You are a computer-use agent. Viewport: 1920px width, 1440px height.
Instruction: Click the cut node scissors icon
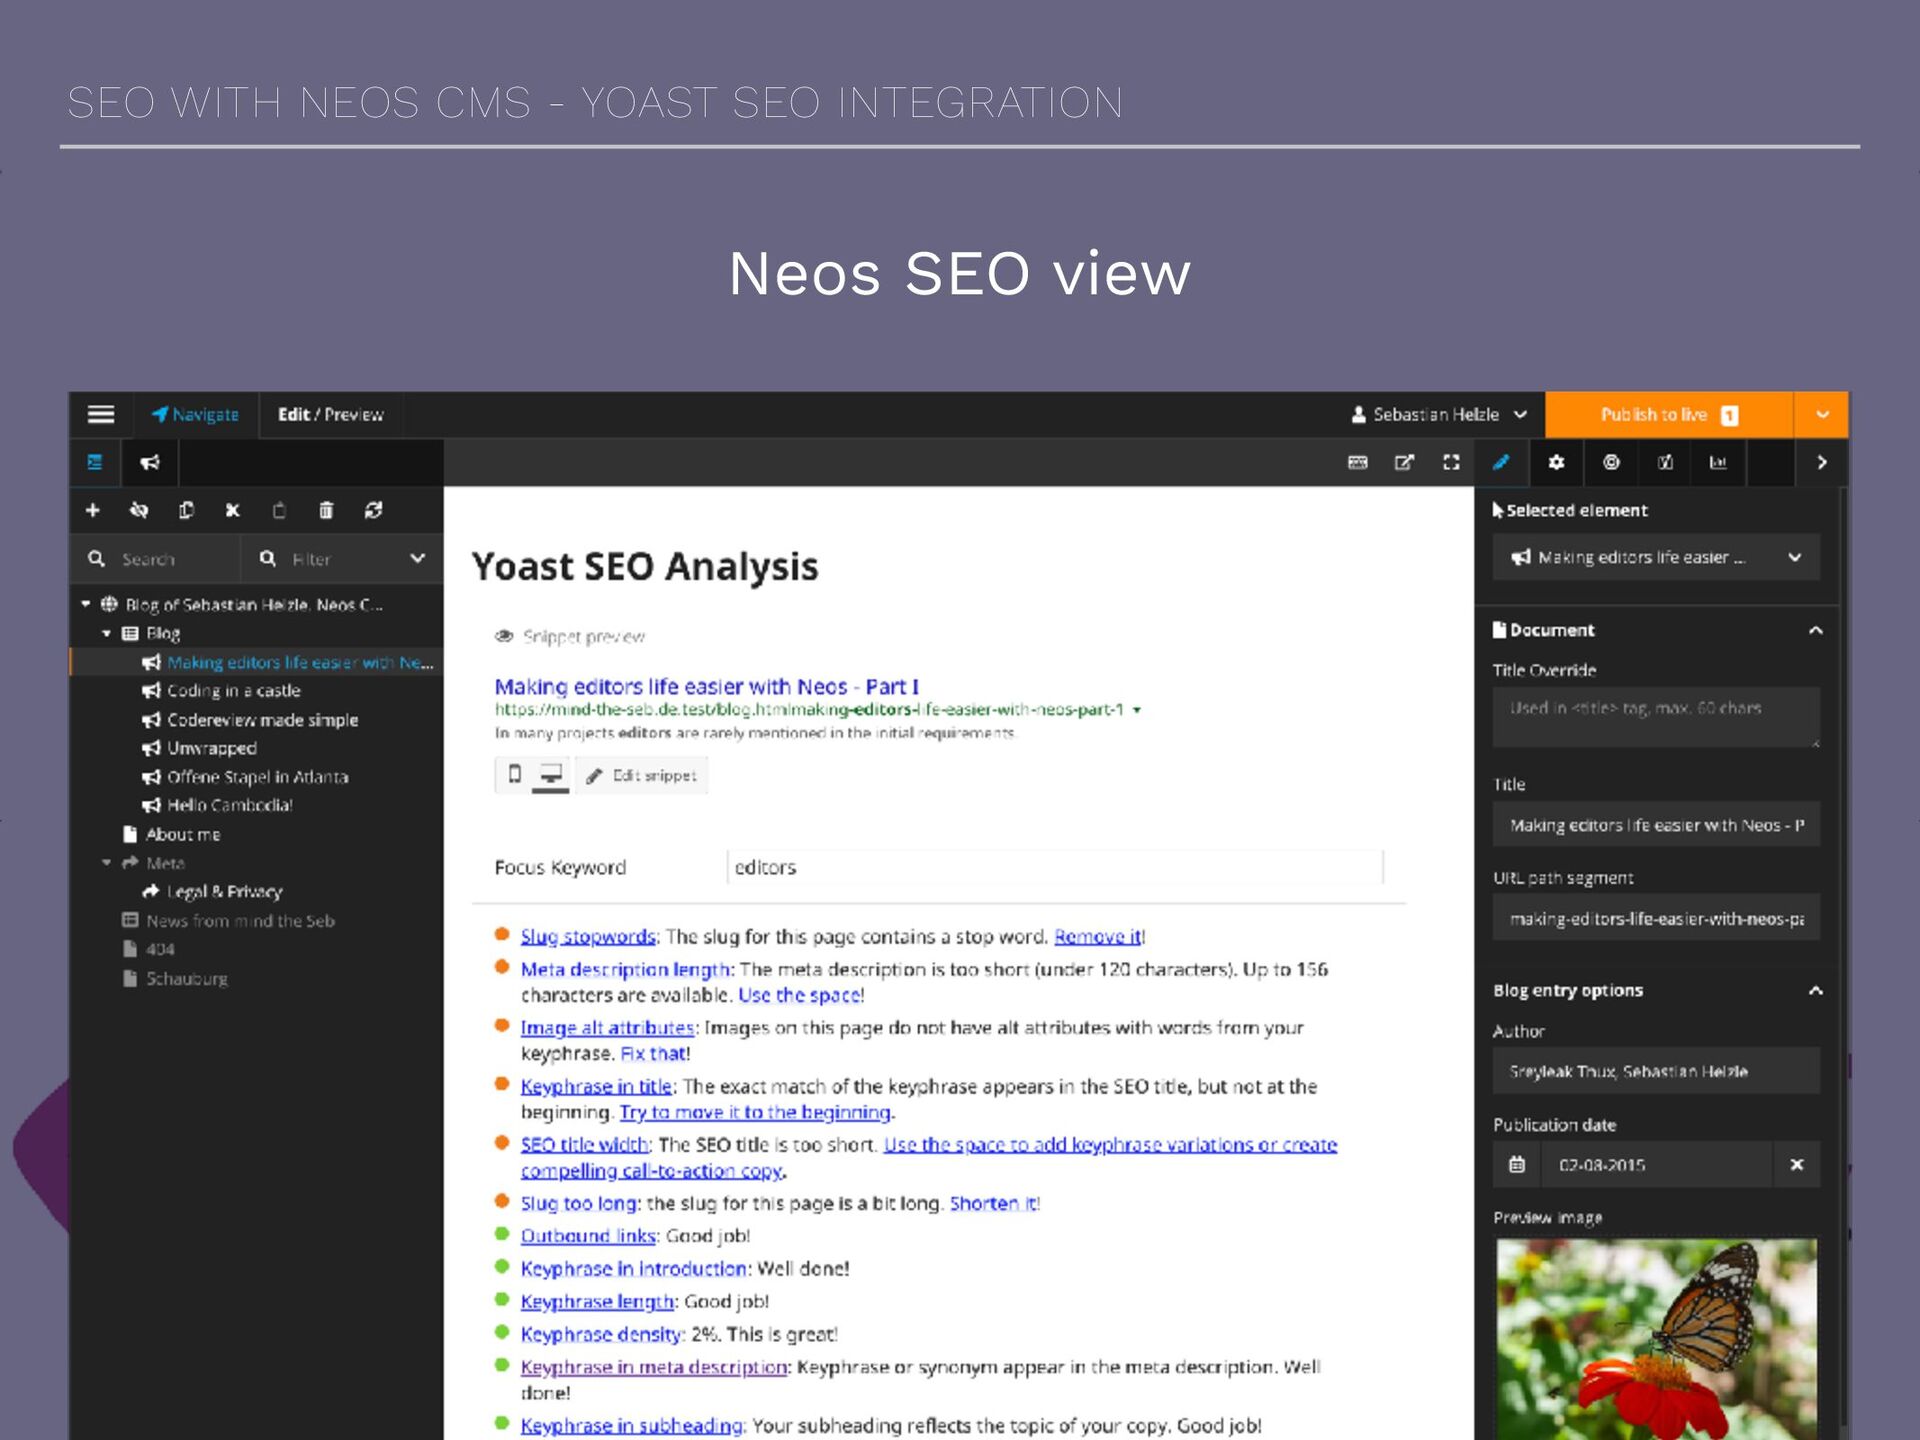(233, 510)
